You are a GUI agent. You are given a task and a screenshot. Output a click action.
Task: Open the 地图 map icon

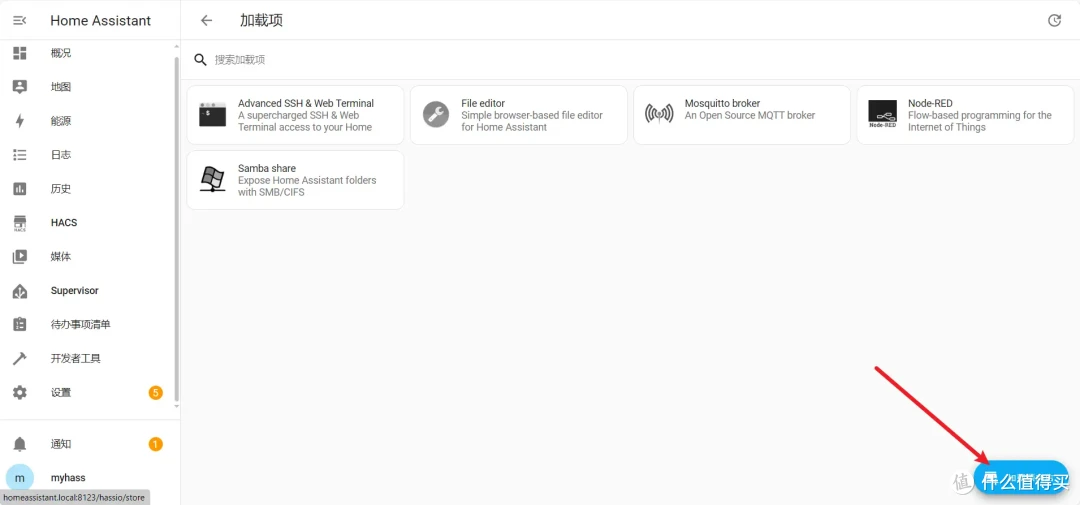click(x=19, y=87)
